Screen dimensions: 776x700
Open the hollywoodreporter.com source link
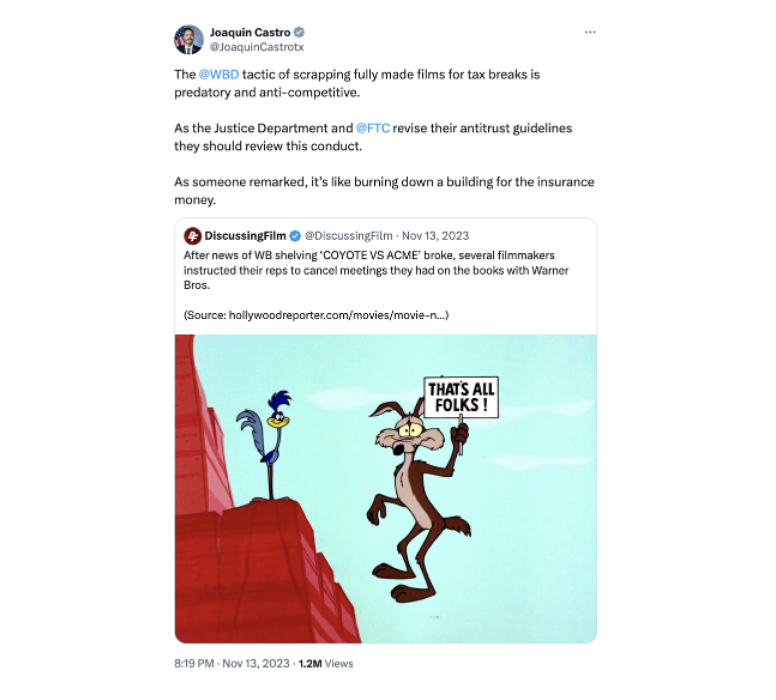[338, 315]
